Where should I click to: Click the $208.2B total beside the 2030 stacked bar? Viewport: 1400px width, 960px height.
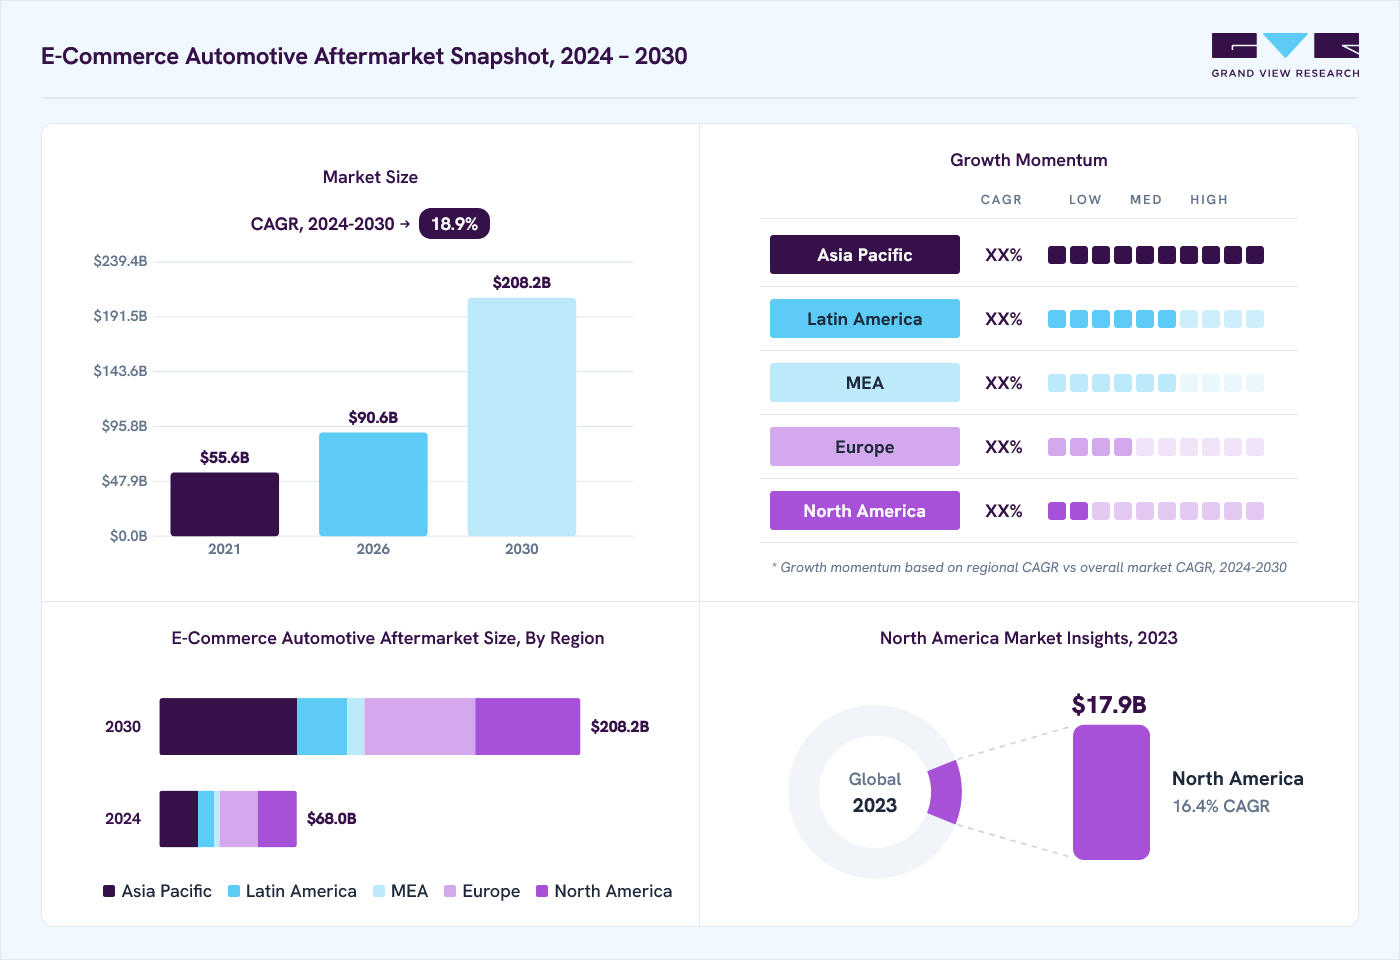(620, 727)
